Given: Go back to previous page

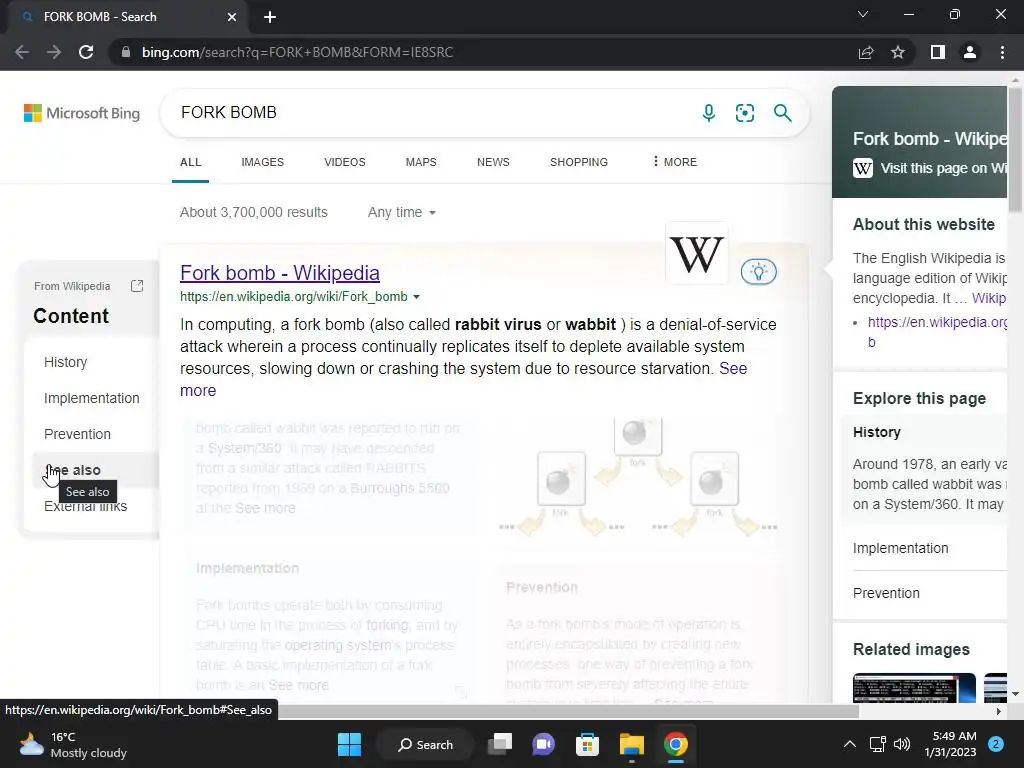Looking at the screenshot, I should pos(22,52).
